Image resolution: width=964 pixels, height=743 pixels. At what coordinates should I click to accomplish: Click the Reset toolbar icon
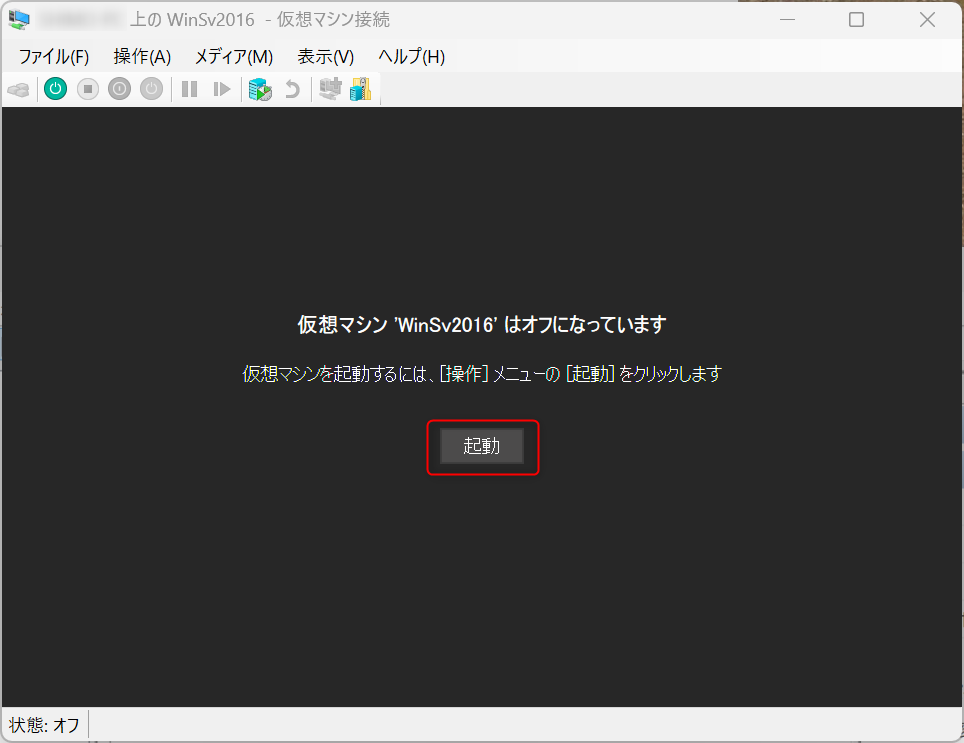click(222, 89)
